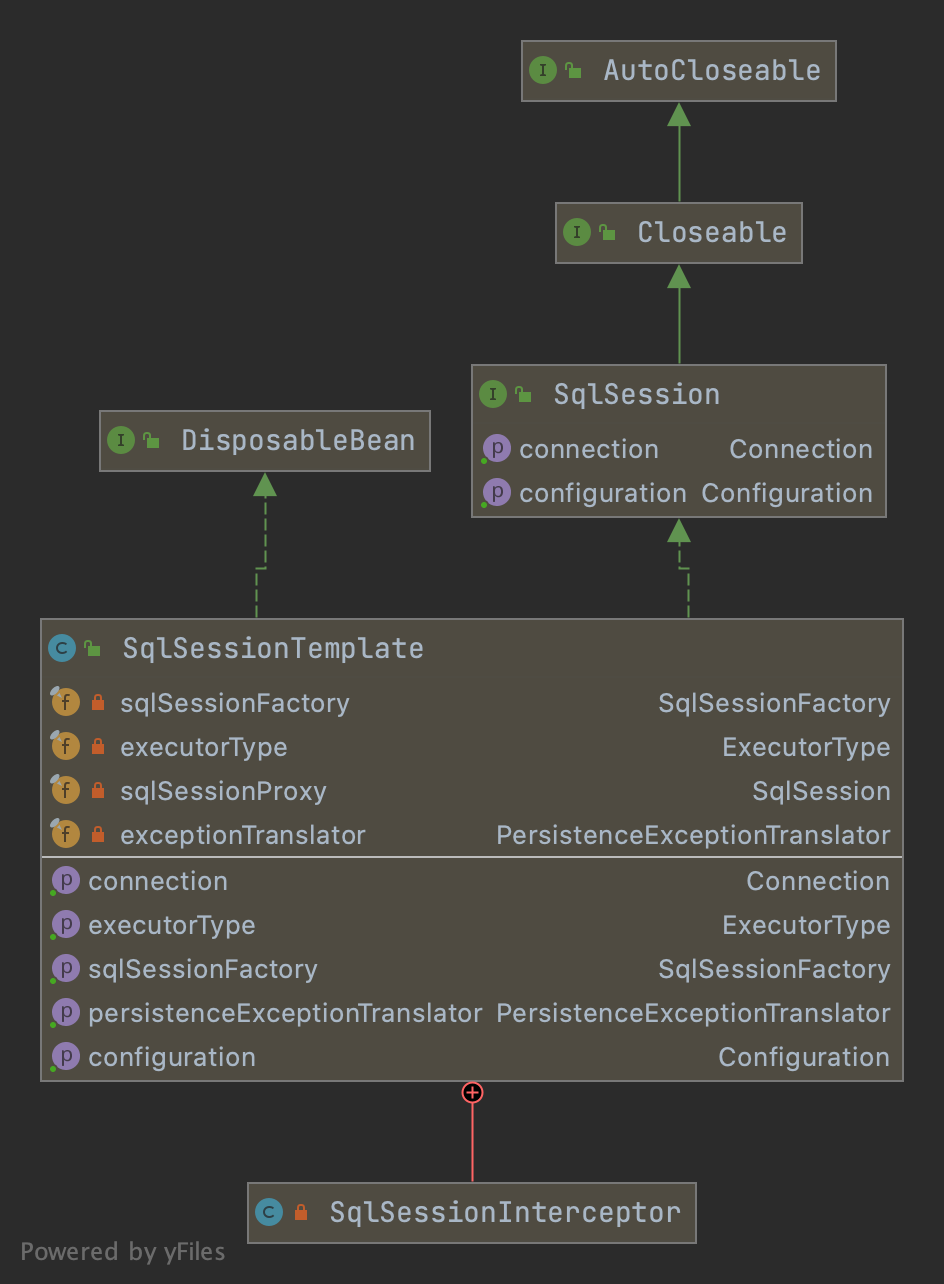
Task: Click the lock icon beside exceptionTranslator field
Action: point(97,834)
